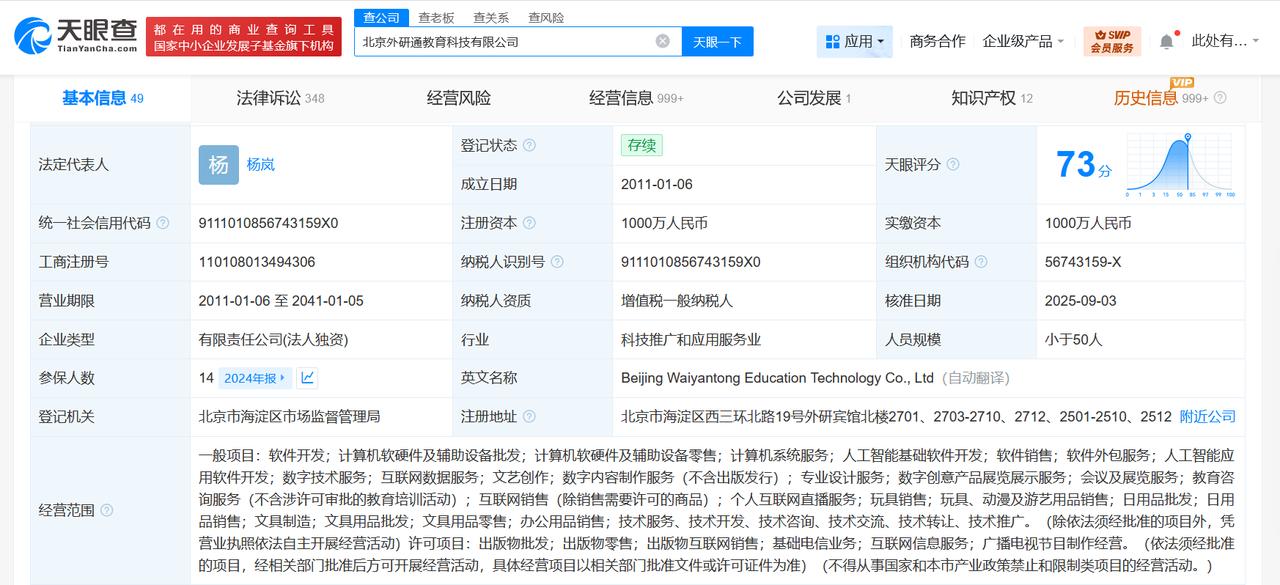This screenshot has height=585, width=1280.
Task: Click the 73 分 score value
Action: (1083, 164)
